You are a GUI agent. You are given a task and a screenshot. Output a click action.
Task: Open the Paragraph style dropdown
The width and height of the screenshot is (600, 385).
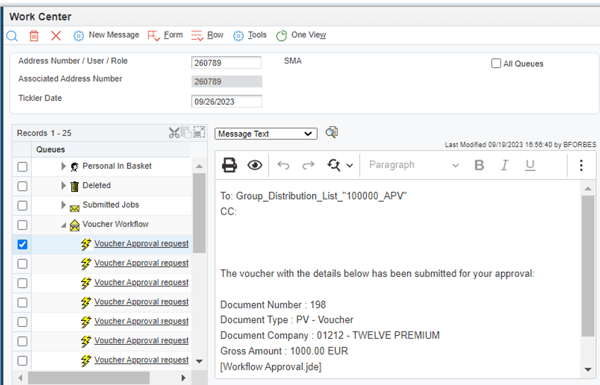[x=414, y=165]
